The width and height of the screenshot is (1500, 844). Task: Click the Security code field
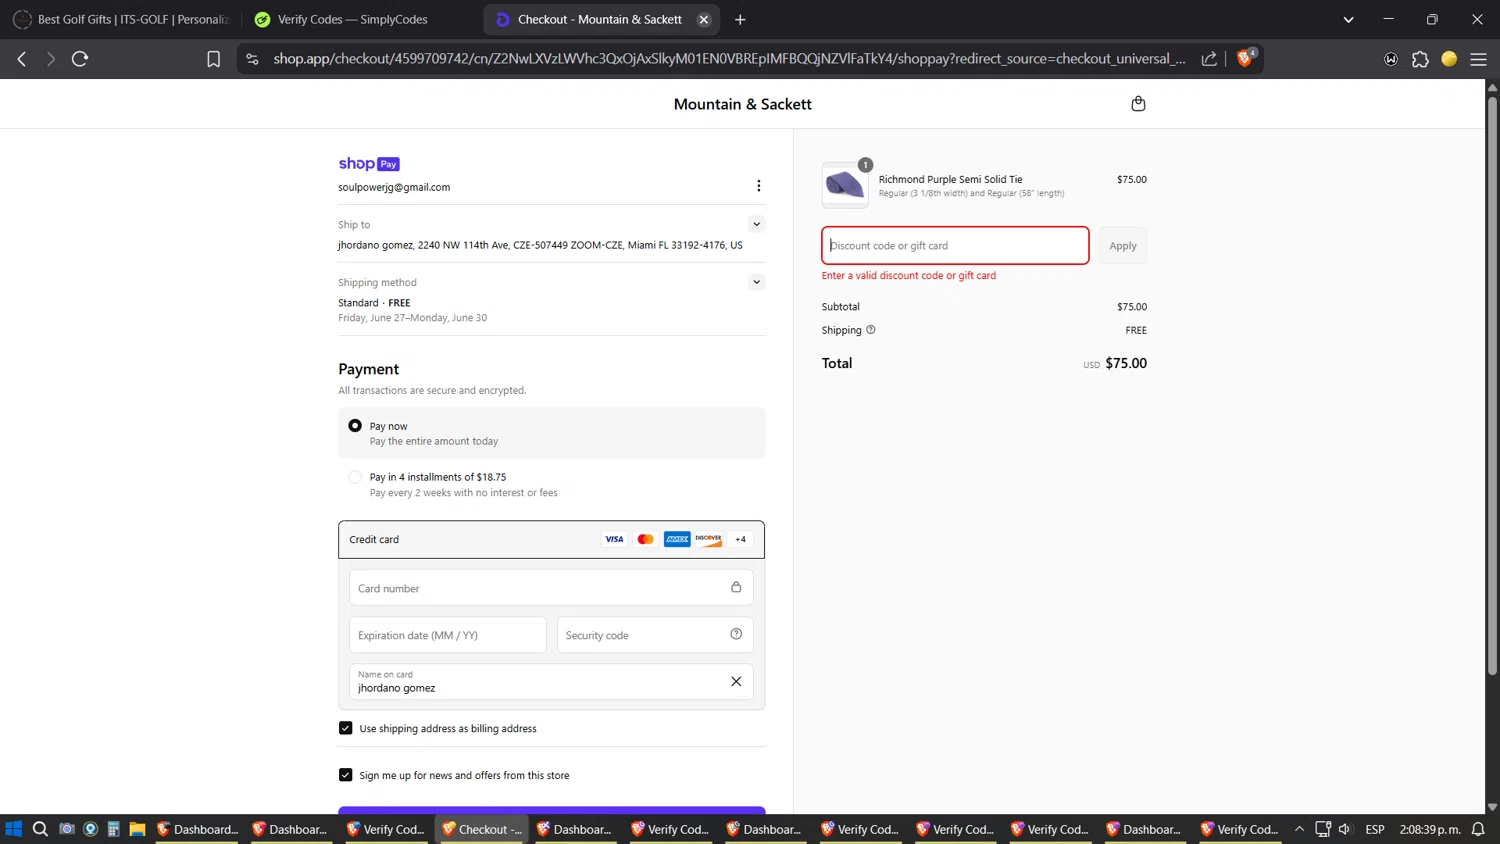coord(655,635)
